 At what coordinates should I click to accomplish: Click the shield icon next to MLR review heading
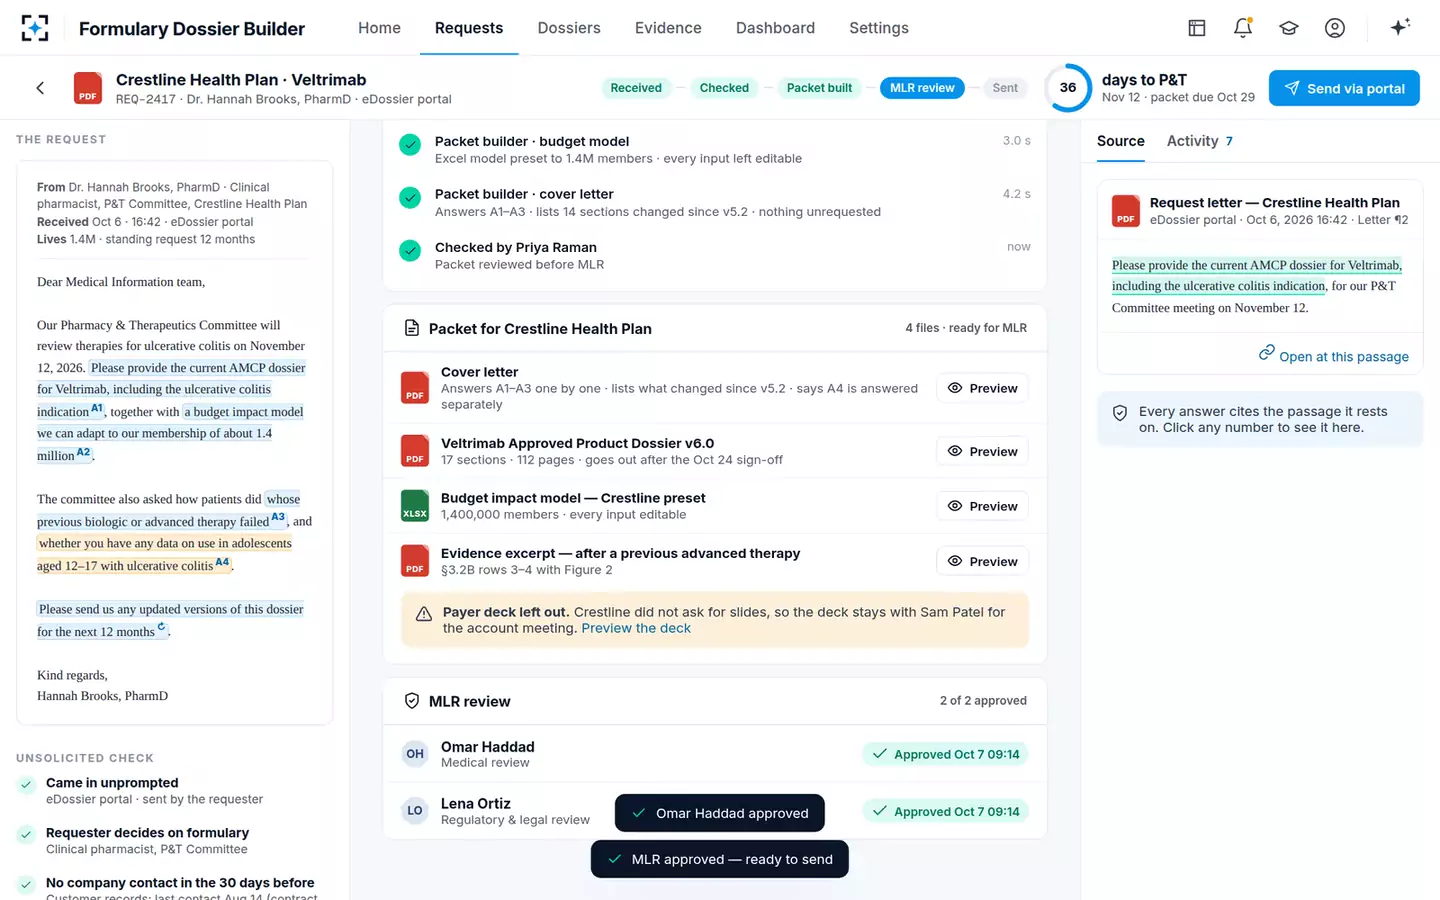point(412,701)
